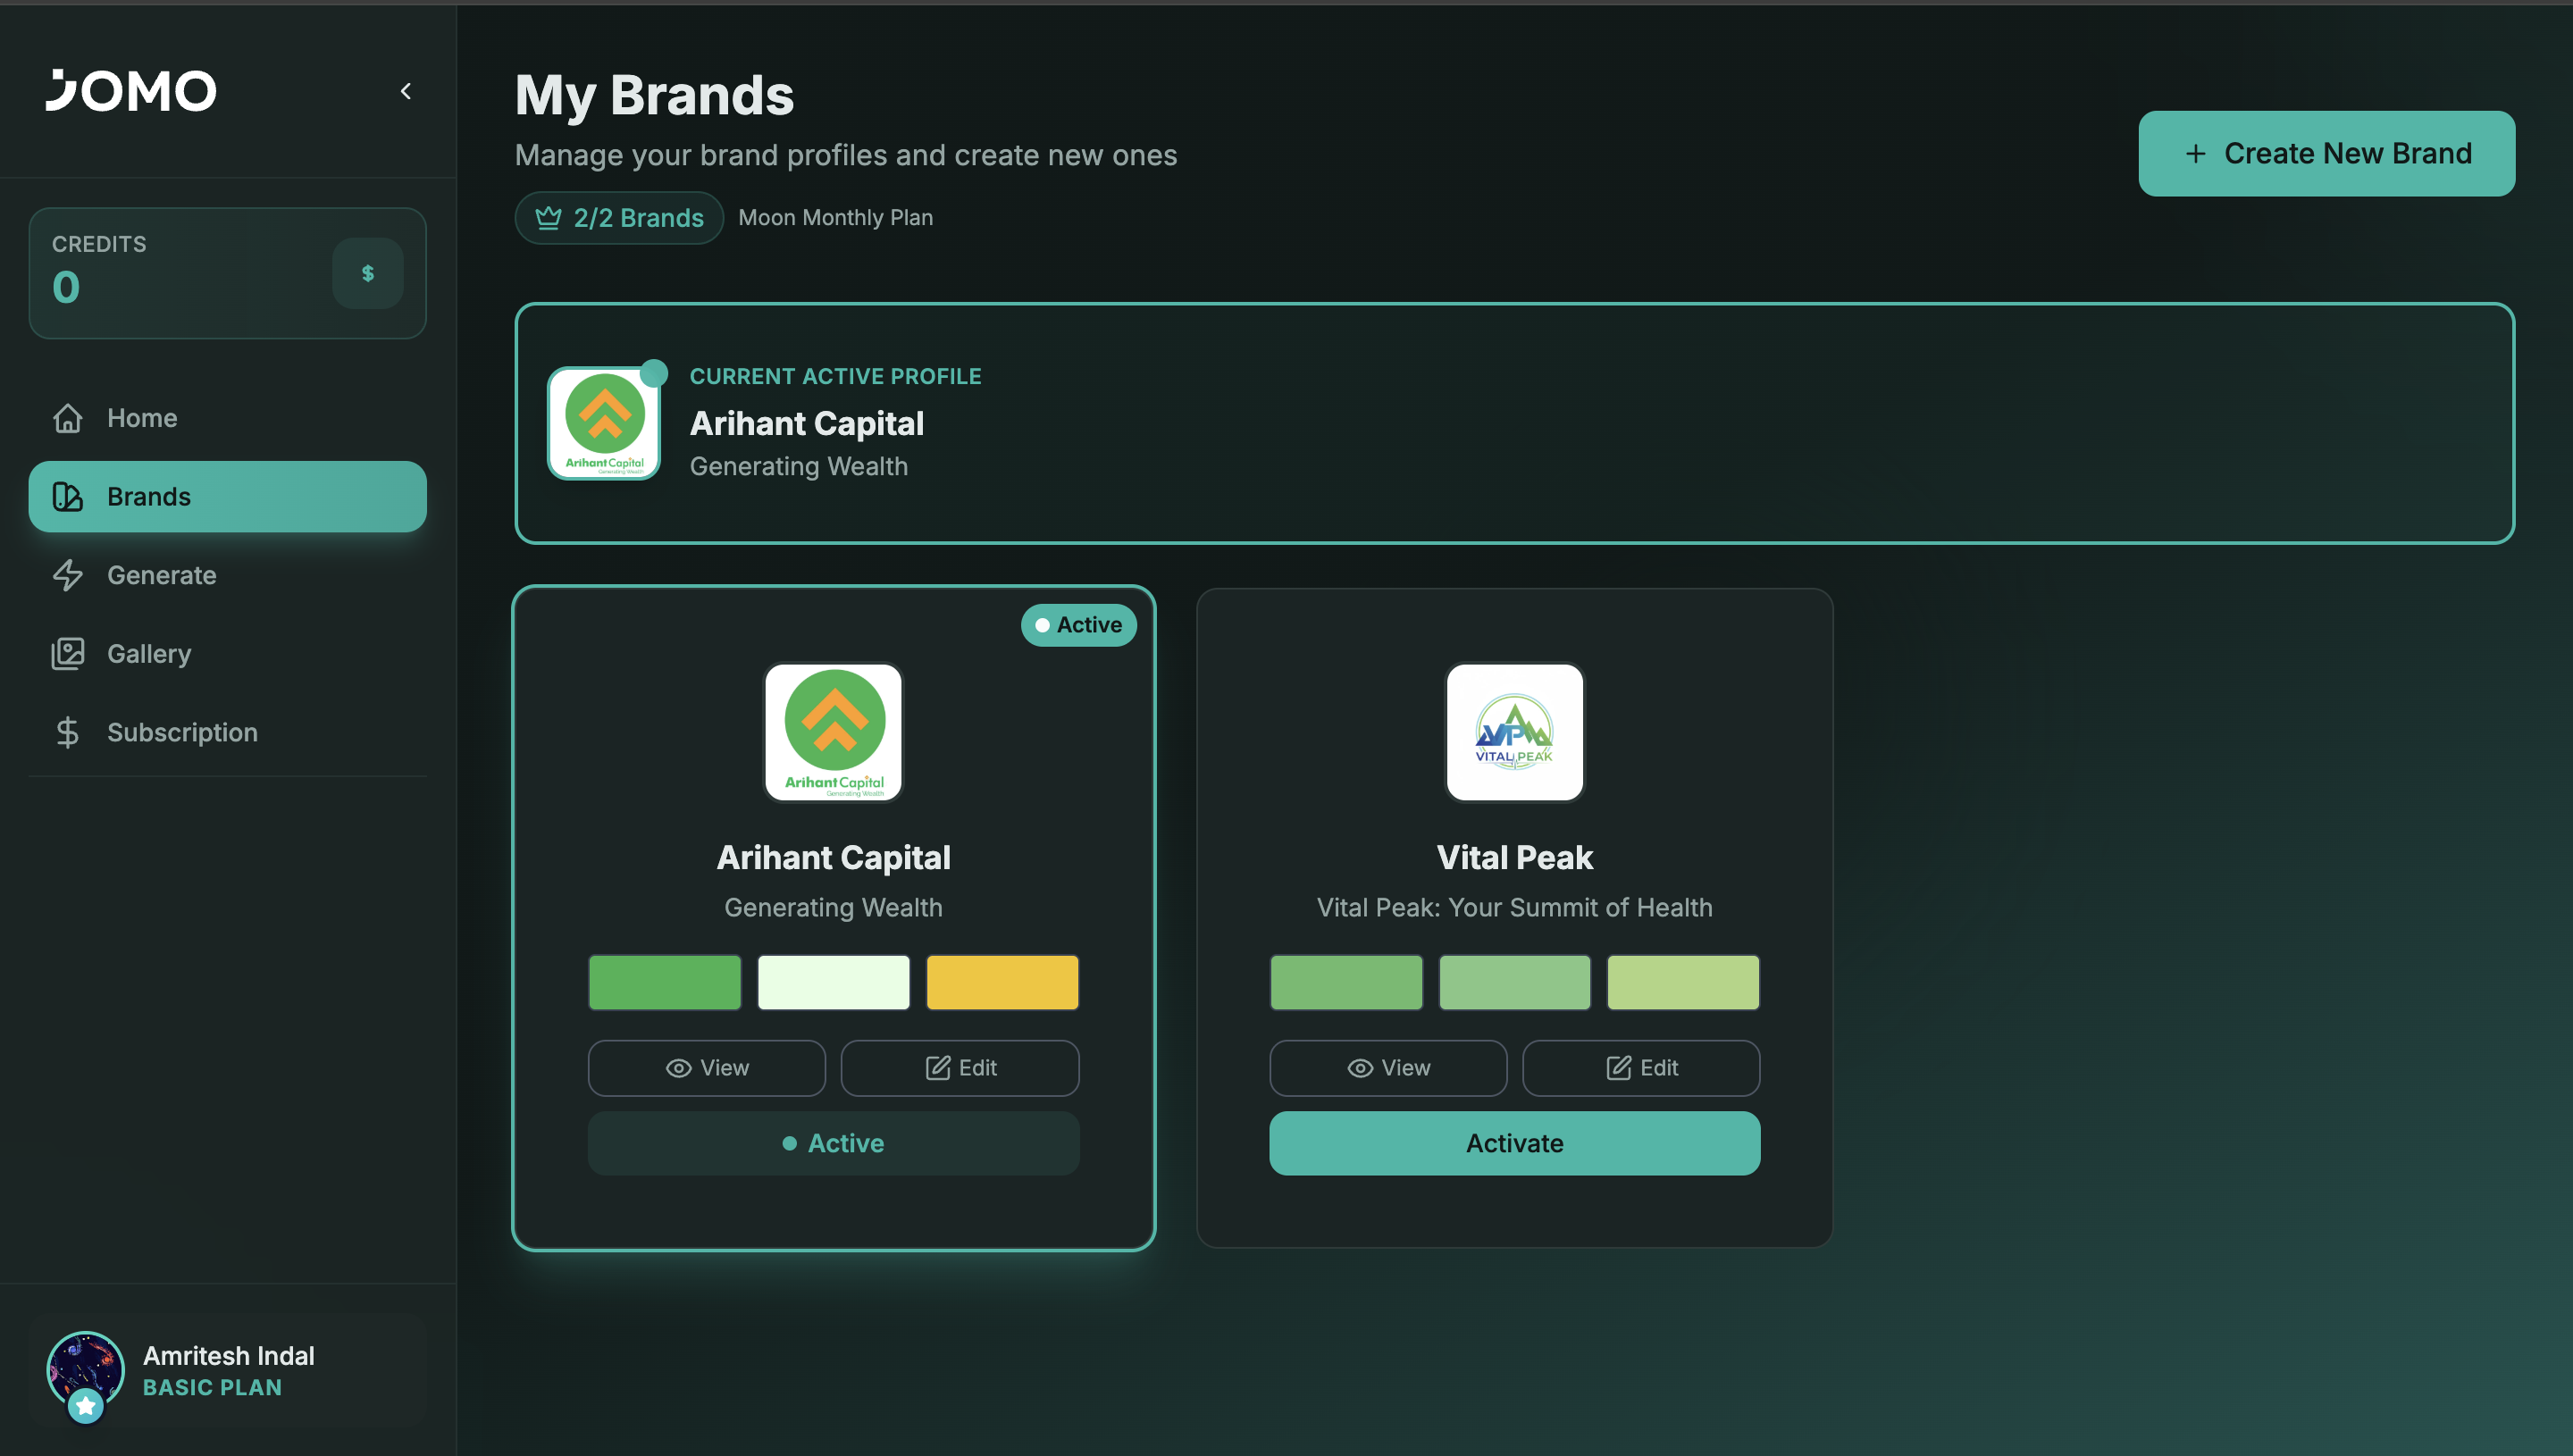Activate the Vital Peak brand profile
The height and width of the screenshot is (1456, 2573).
pyautogui.click(x=1514, y=1143)
